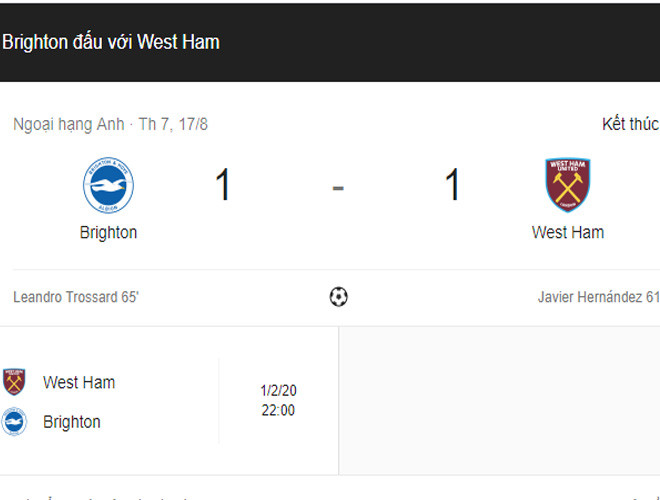Open the Ngoại hạng Anh league link
This screenshot has height=500, width=660.
(x=69, y=124)
